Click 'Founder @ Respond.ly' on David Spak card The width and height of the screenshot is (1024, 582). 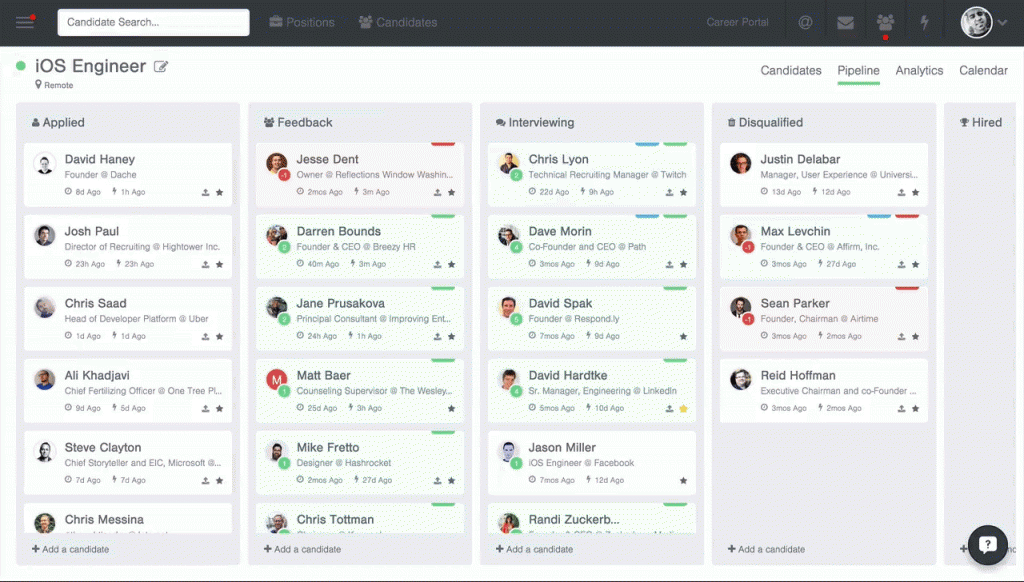tap(574, 319)
